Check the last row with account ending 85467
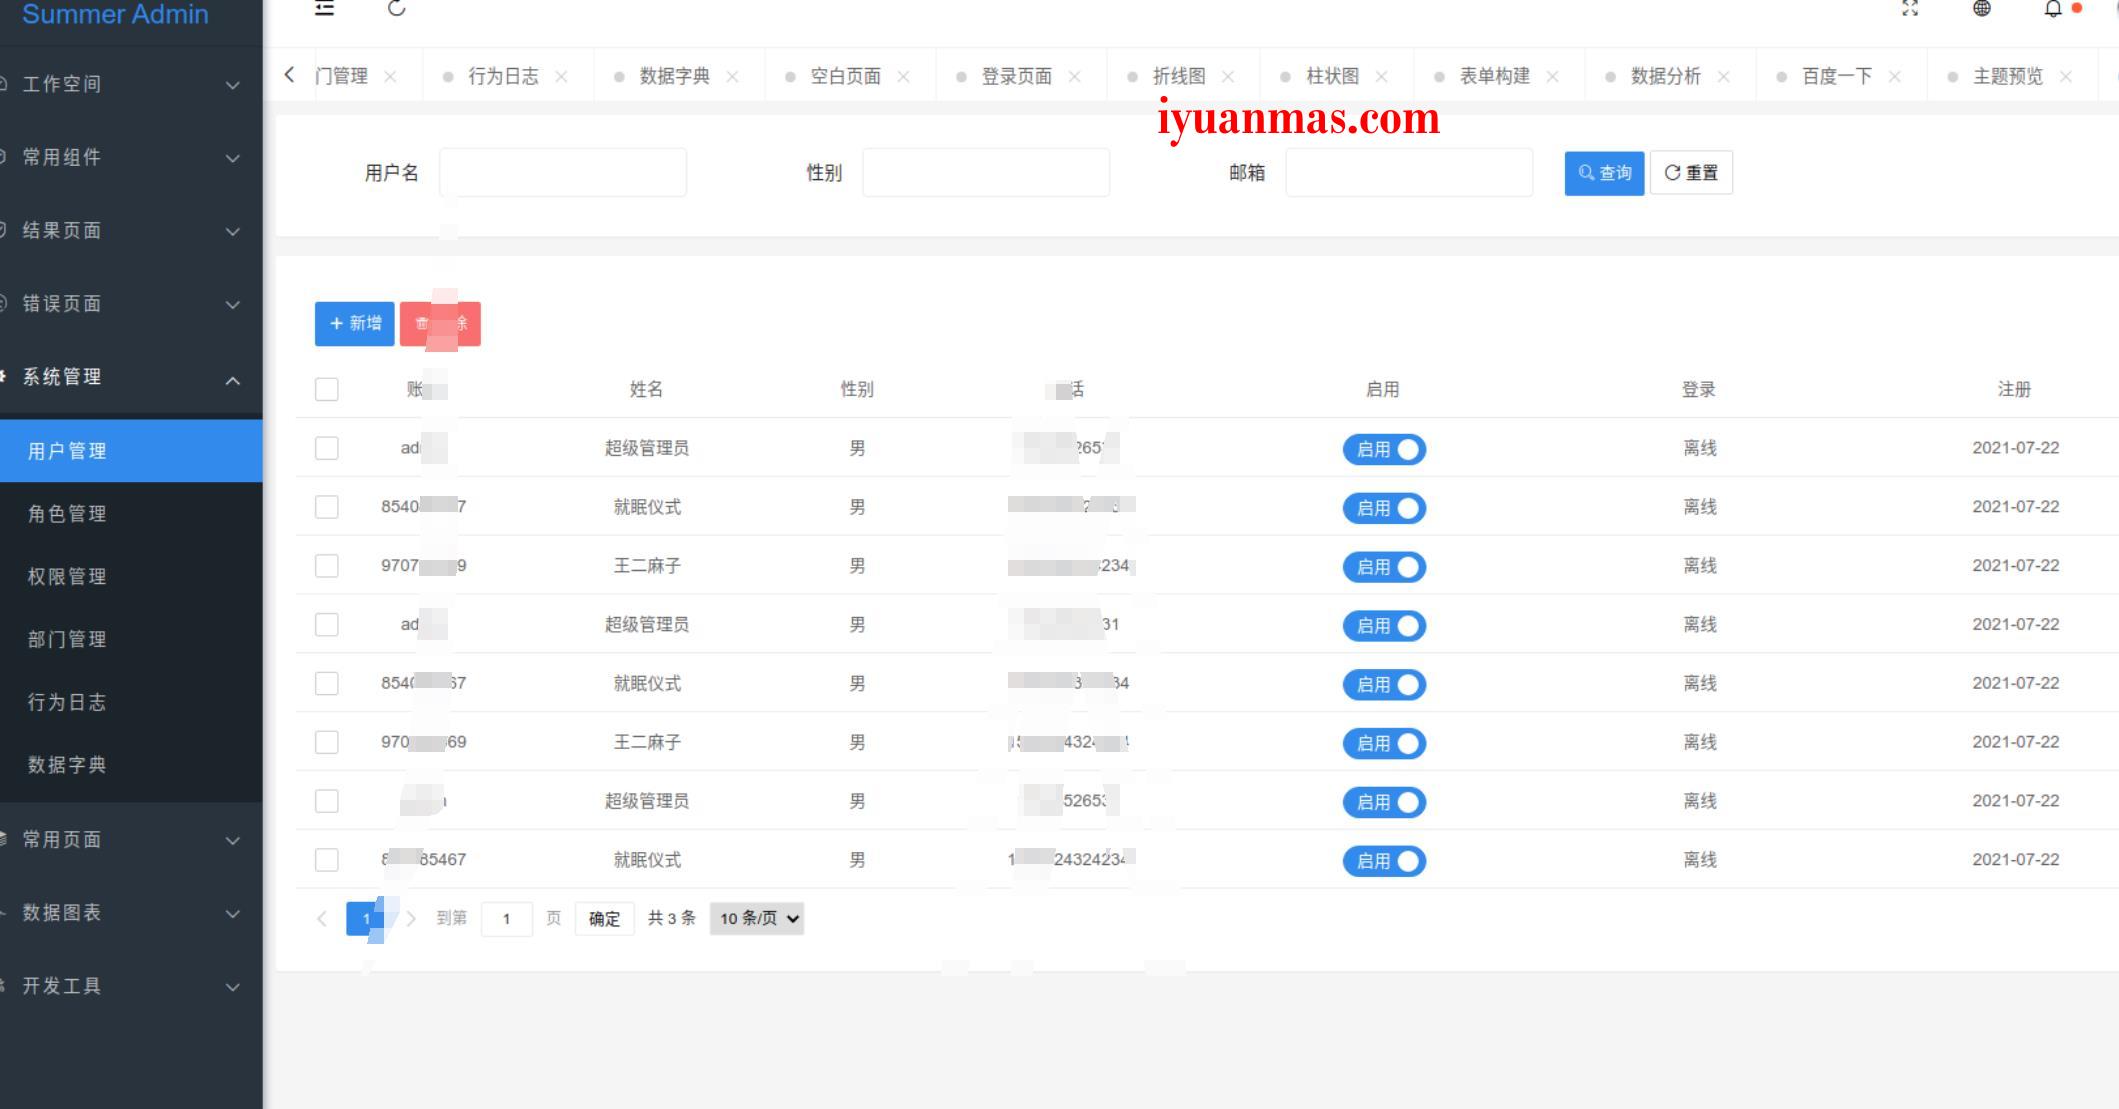The image size is (2119, 1109). 327,860
